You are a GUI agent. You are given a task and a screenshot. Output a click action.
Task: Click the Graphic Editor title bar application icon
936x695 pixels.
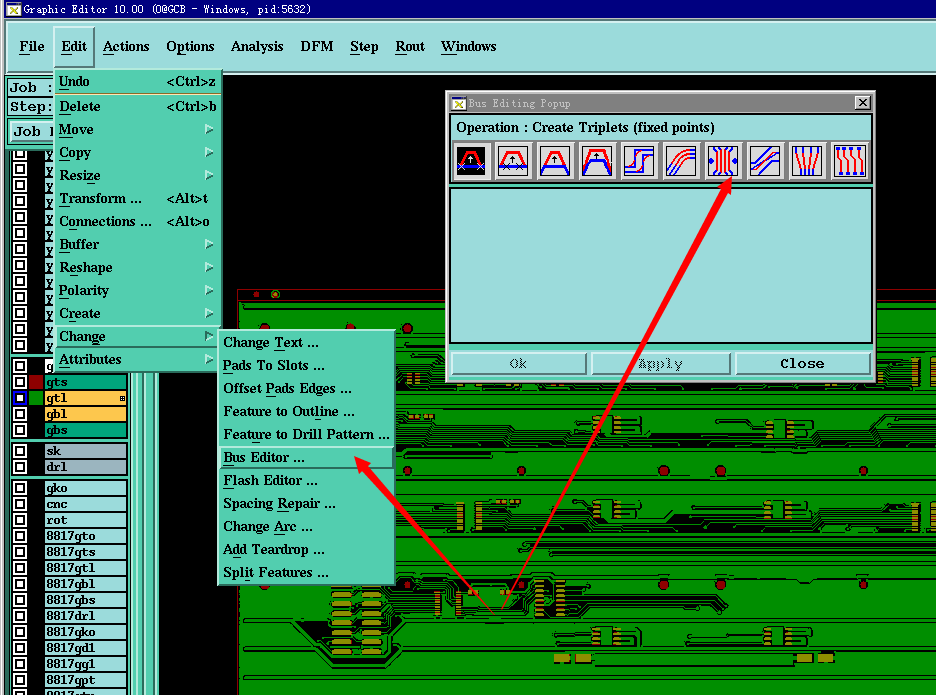click(x=14, y=9)
